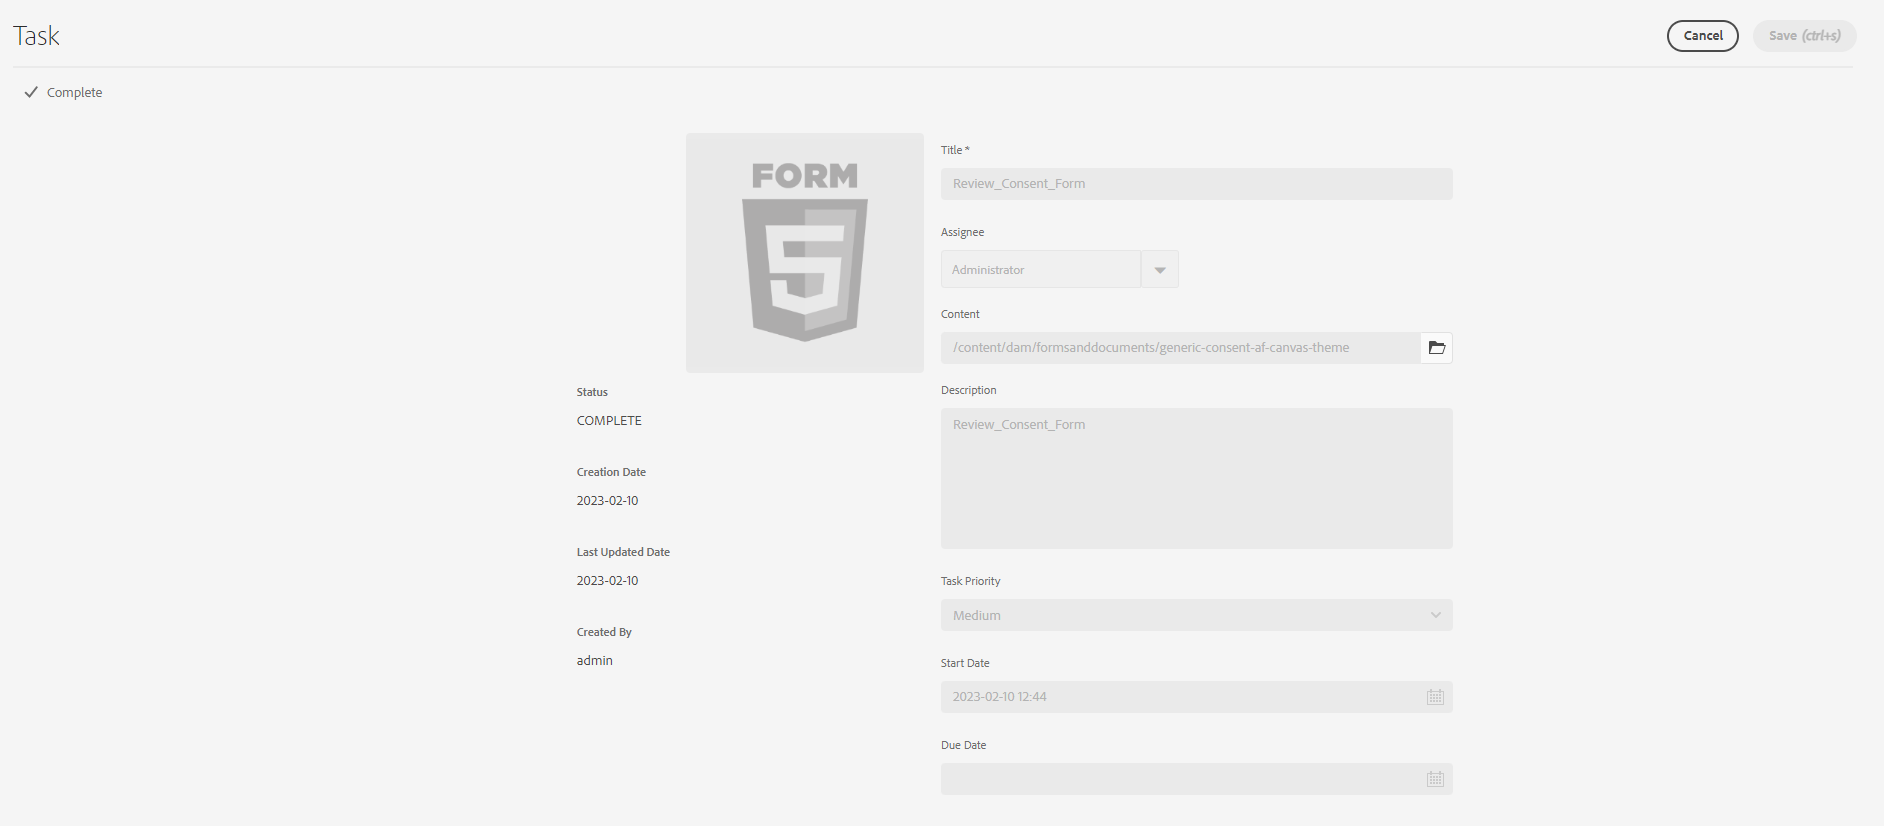Click the empty Due Date field
1884x826 pixels.
1196,779
